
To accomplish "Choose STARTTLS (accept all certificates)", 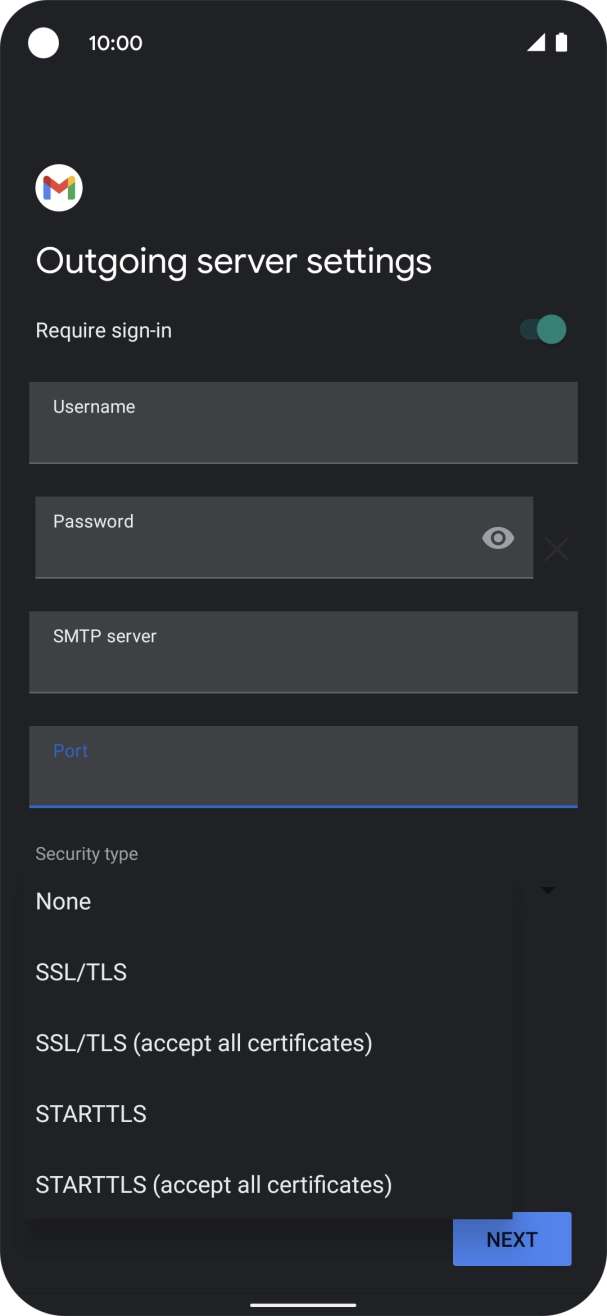I will pos(214,1185).
